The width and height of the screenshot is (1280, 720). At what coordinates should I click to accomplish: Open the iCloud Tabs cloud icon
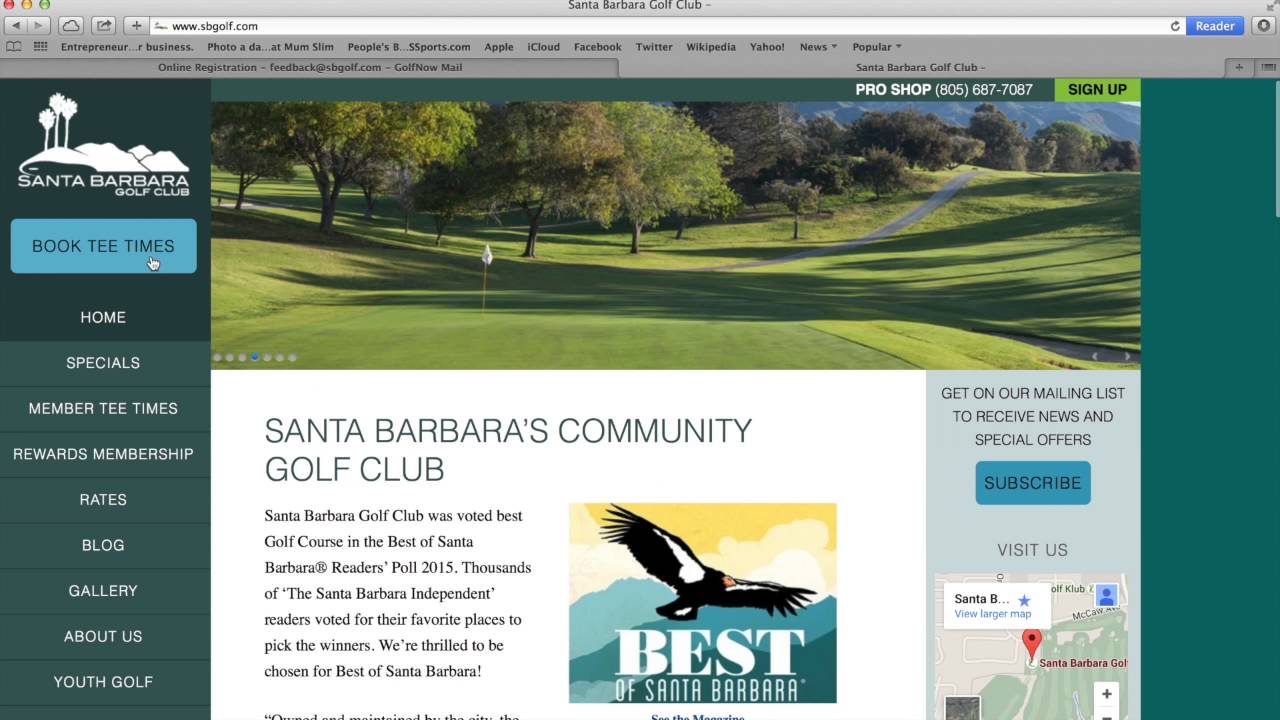(x=71, y=26)
